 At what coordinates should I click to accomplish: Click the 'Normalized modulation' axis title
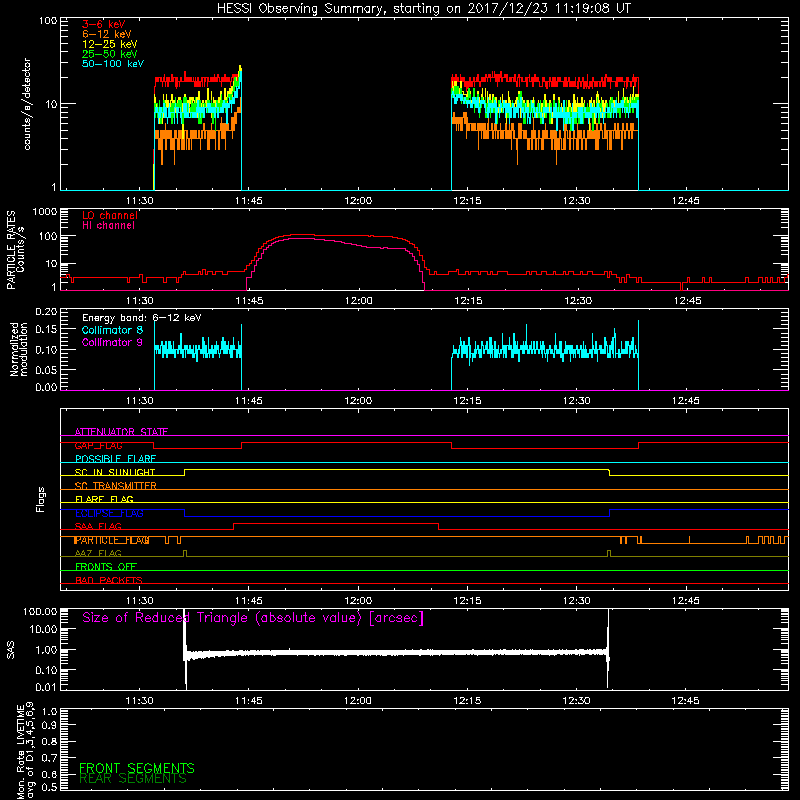point(19,349)
